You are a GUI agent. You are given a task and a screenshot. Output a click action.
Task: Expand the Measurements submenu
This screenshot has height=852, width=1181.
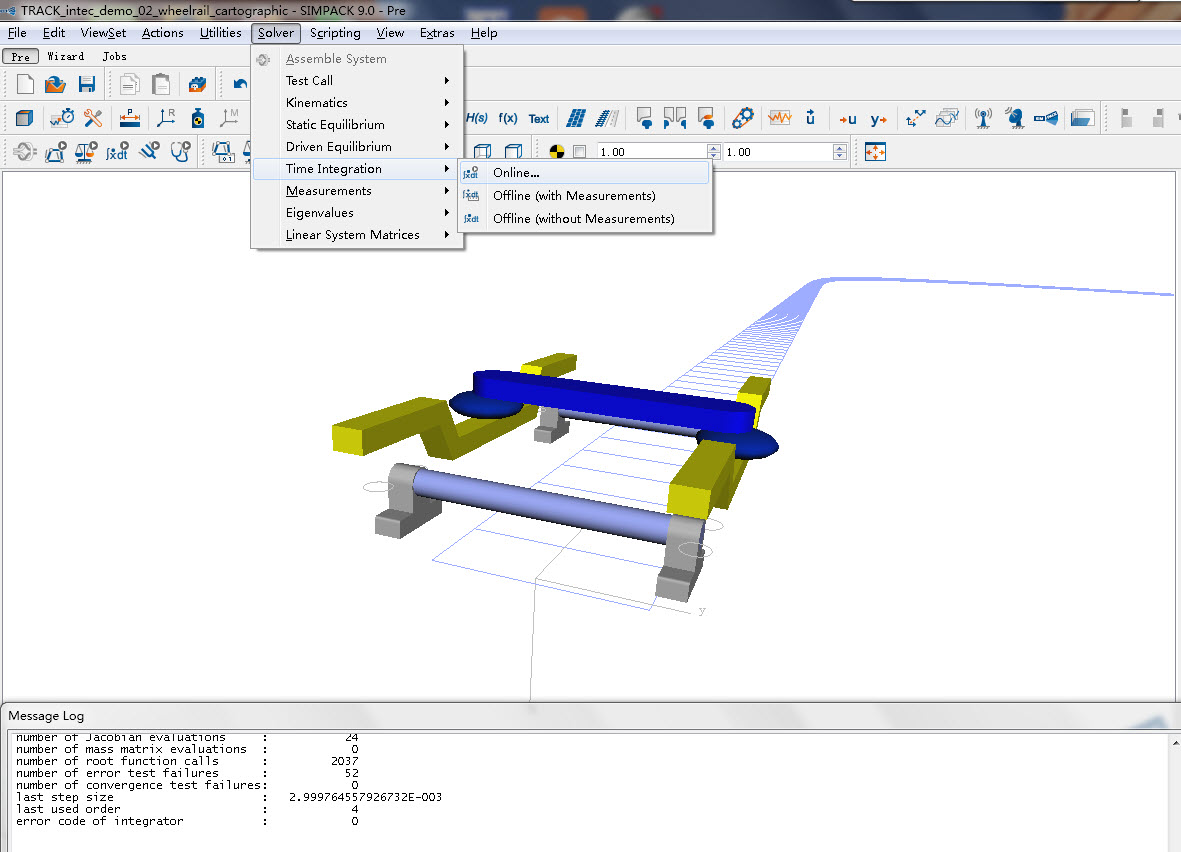357,191
